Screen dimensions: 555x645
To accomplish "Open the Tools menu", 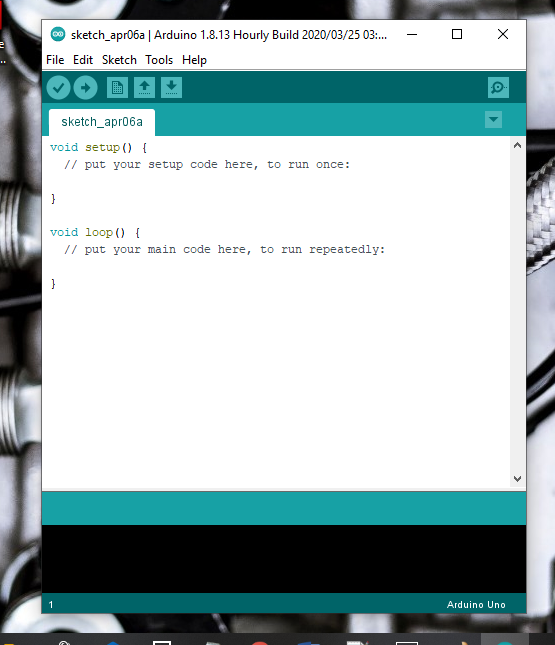I will coord(159,60).
